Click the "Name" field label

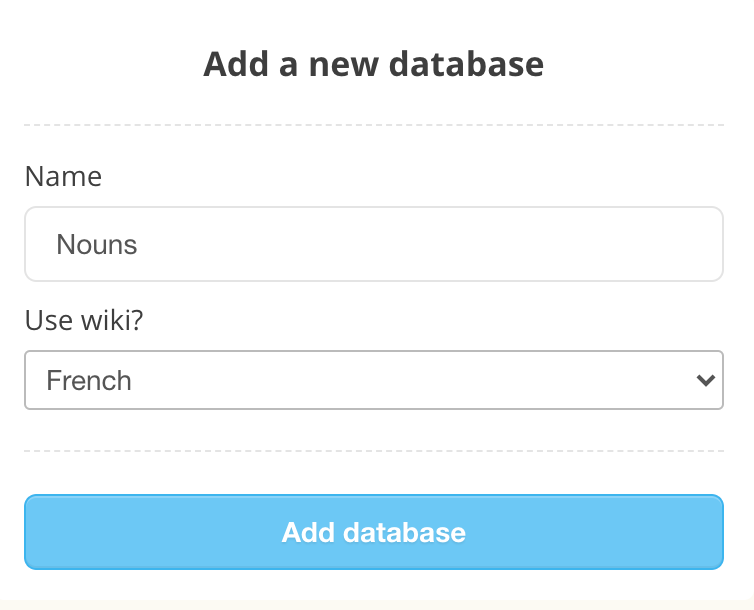[63, 177]
